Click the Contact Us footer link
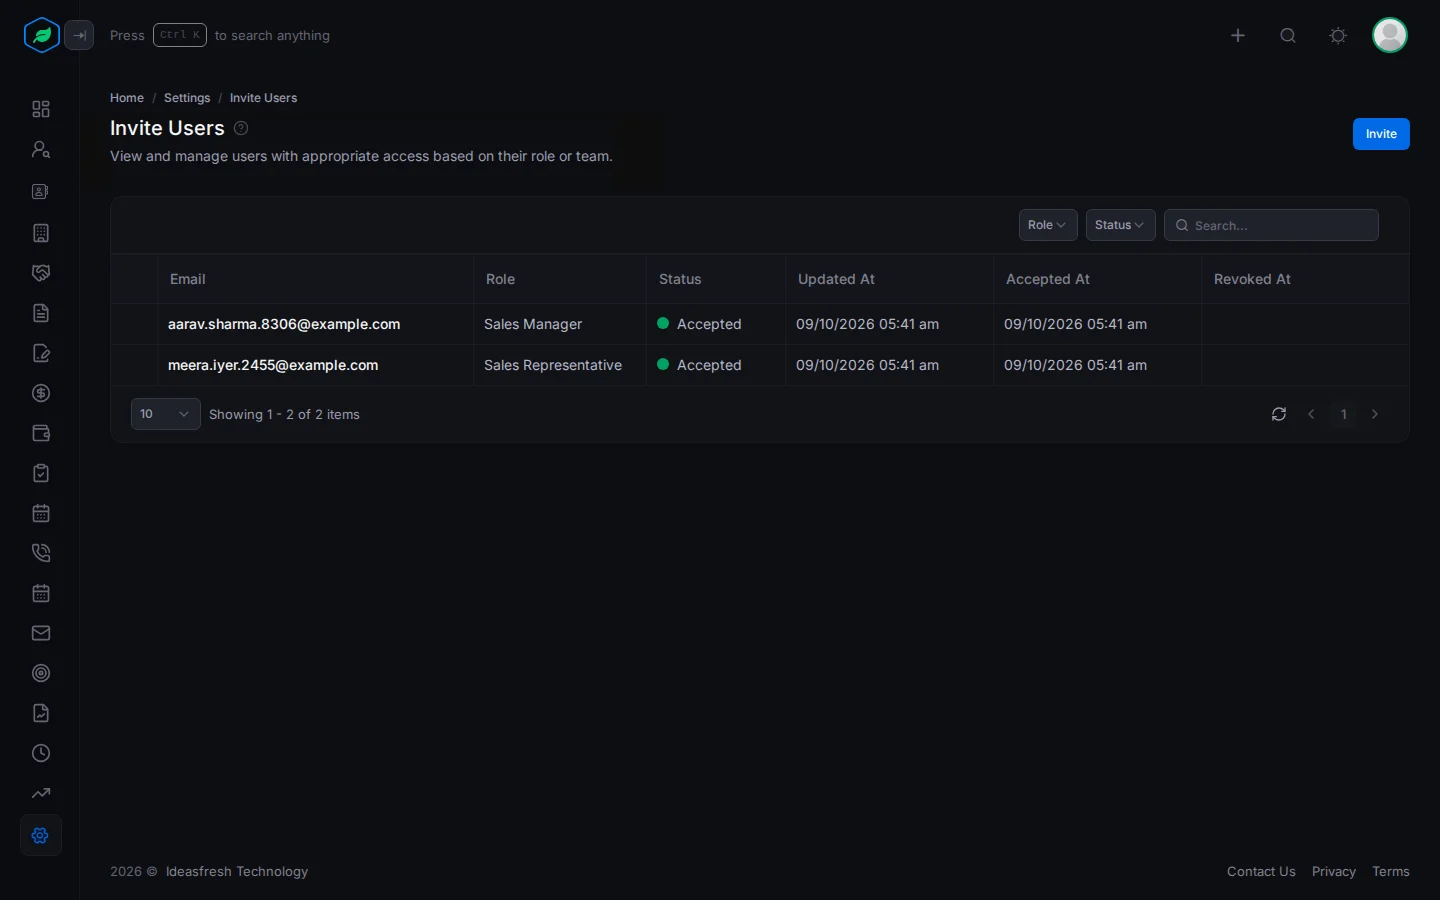 point(1261,872)
